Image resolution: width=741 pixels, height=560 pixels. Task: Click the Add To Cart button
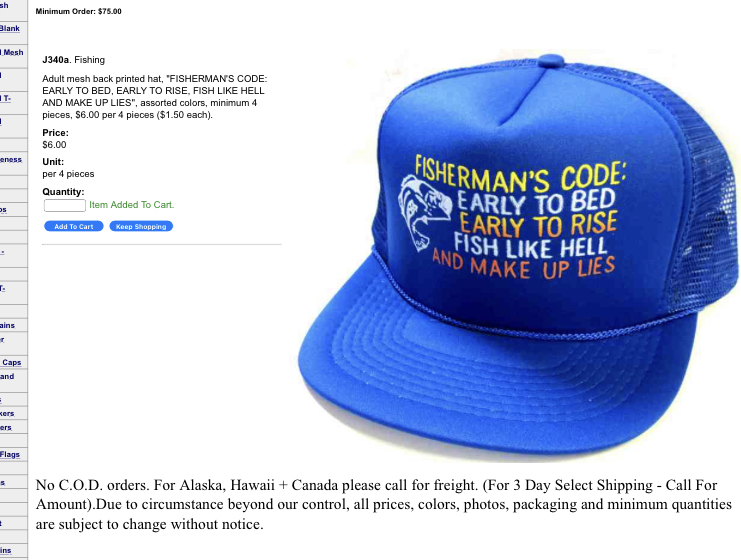(x=74, y=226)
